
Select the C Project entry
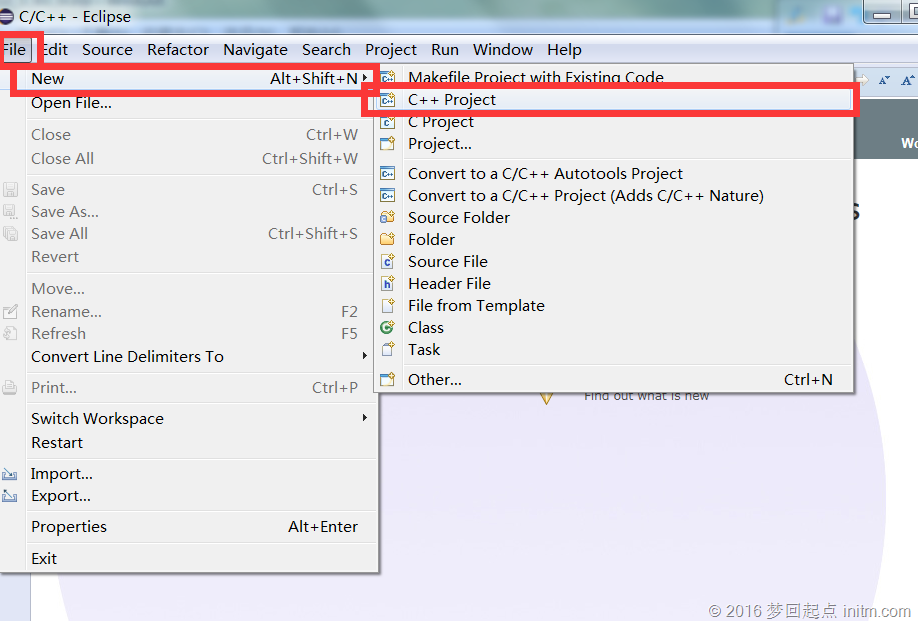click(613, 122)
